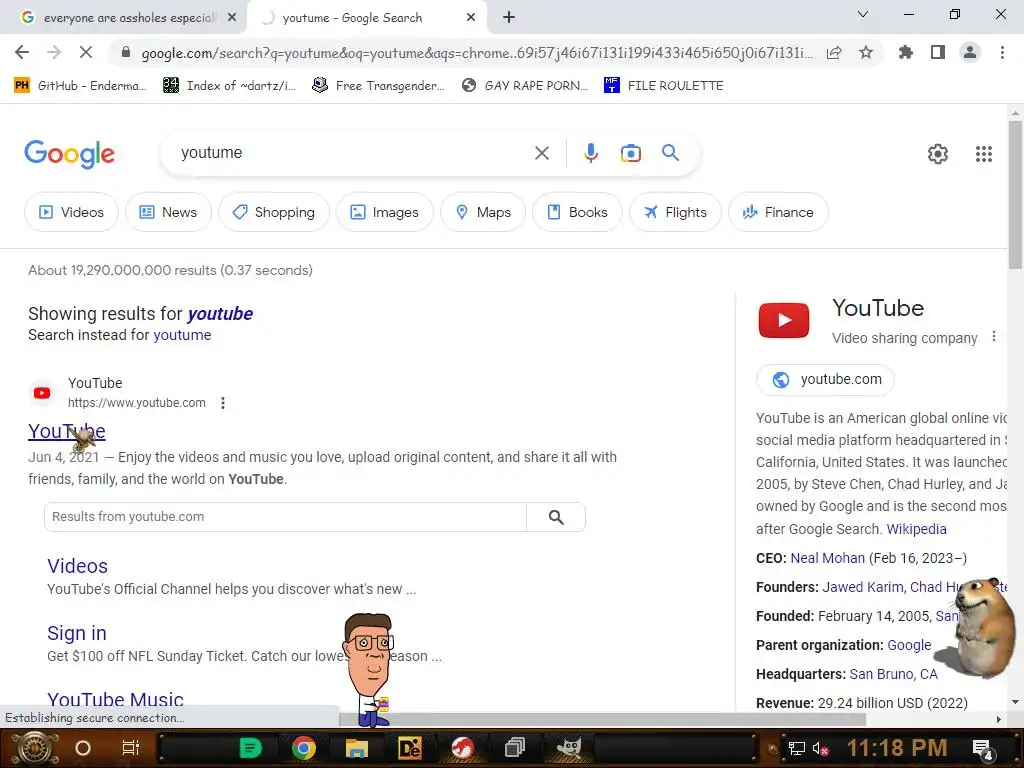Open the YouTube Music sitelink
The image size is (1024, 768).
pyautogui.click(x=115, y=699)
